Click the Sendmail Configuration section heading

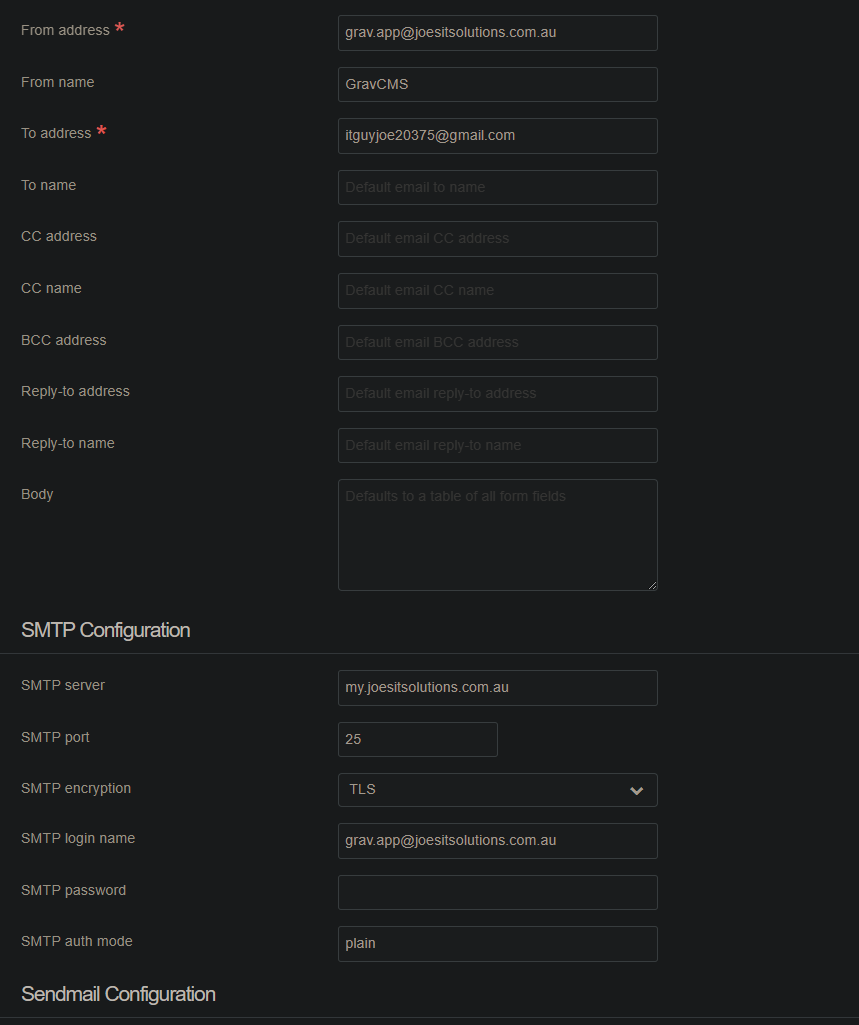click(118, 994)
